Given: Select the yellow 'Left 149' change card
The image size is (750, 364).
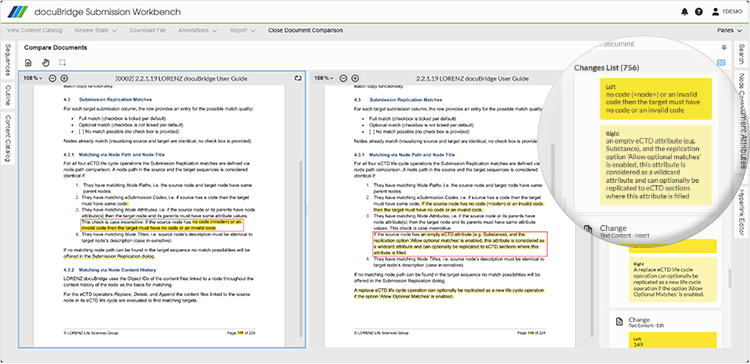Looking at the screenshot, I should click(x=672, y=340).
